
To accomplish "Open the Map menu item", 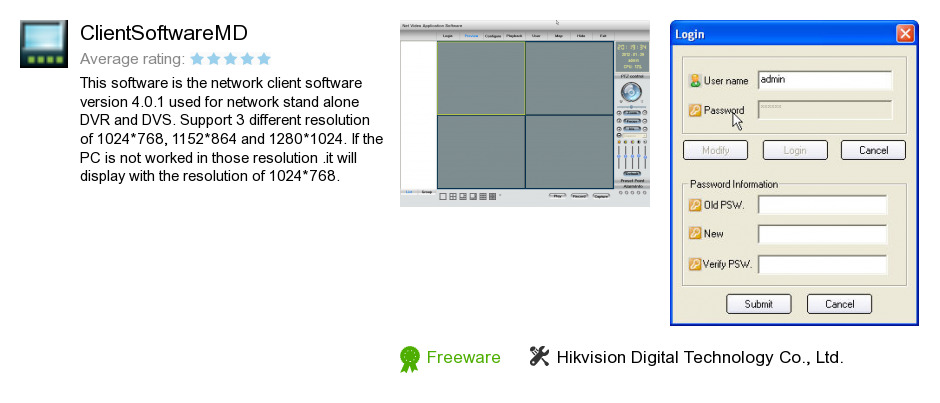I will (x=559, y=36).
